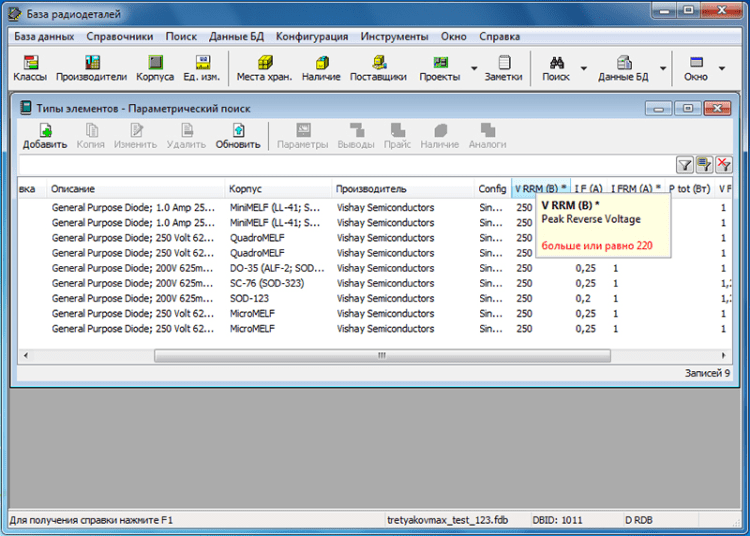Expand the Окно dropdown arrow
The width and height of the screenshot is (750, 536).
tap(722, 68)
